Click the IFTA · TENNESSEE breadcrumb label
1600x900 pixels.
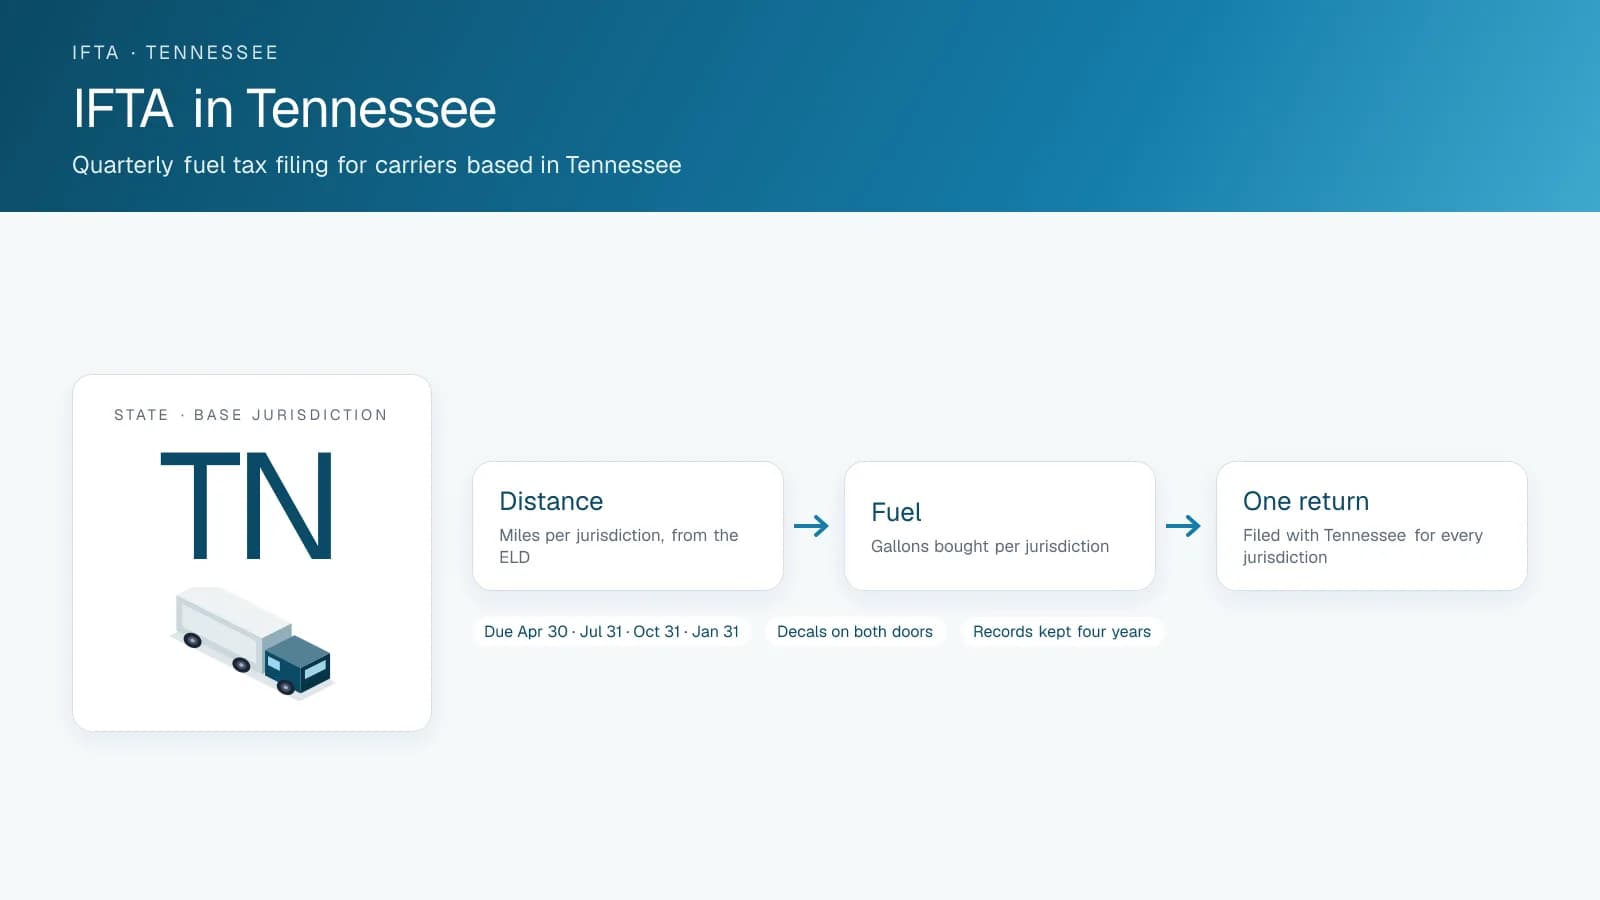175,53
